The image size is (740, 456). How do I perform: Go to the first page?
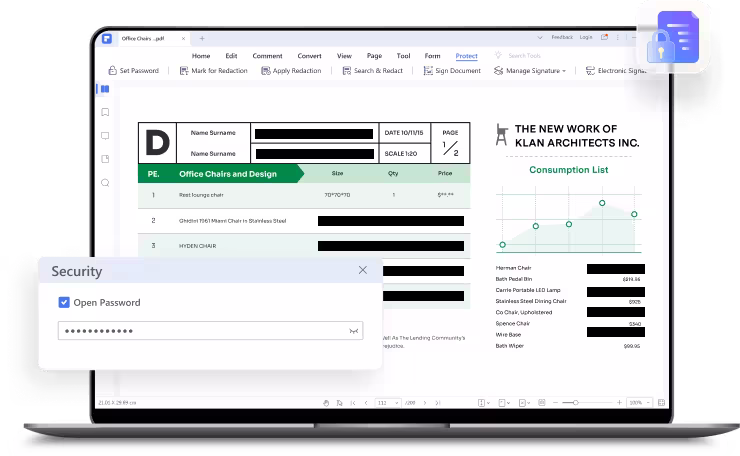[x=353, y=403]
